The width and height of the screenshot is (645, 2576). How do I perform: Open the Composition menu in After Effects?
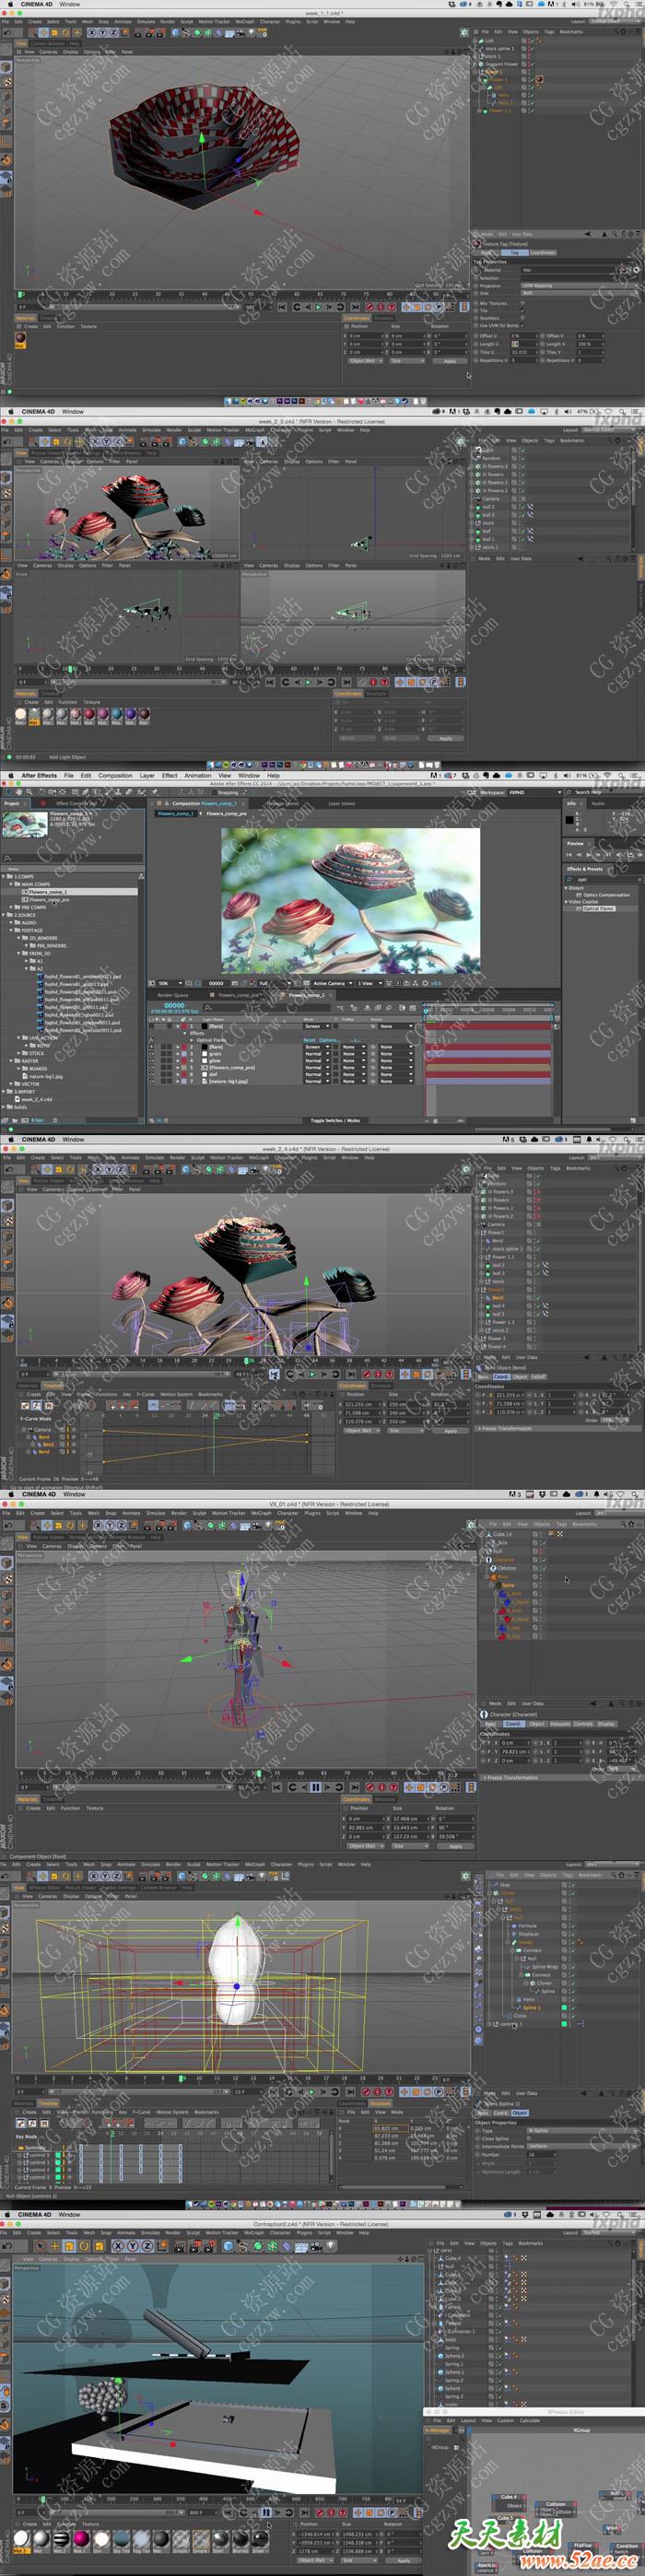(115, 775)
